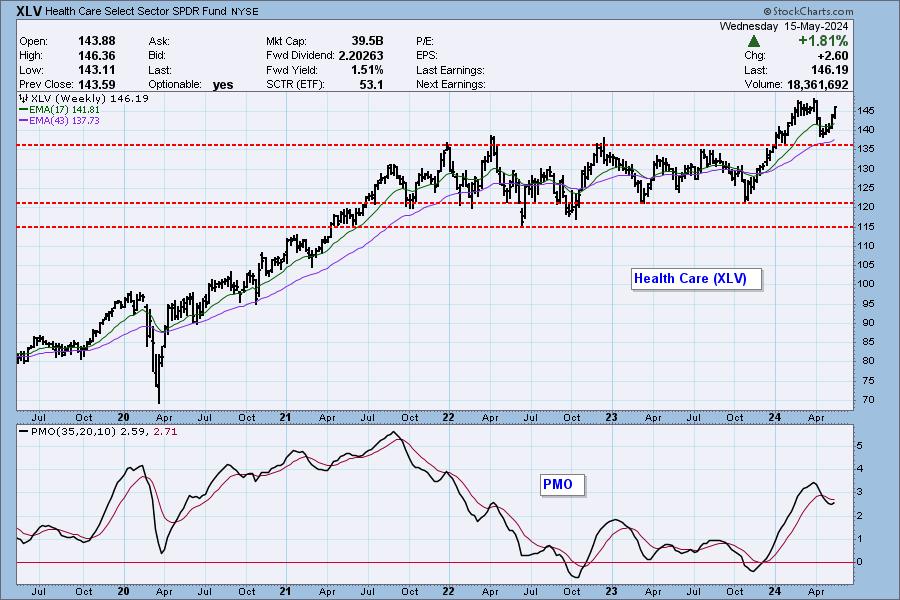Click year 24 on the price chart's time axis
900x600 pixels.
(775, 417)
